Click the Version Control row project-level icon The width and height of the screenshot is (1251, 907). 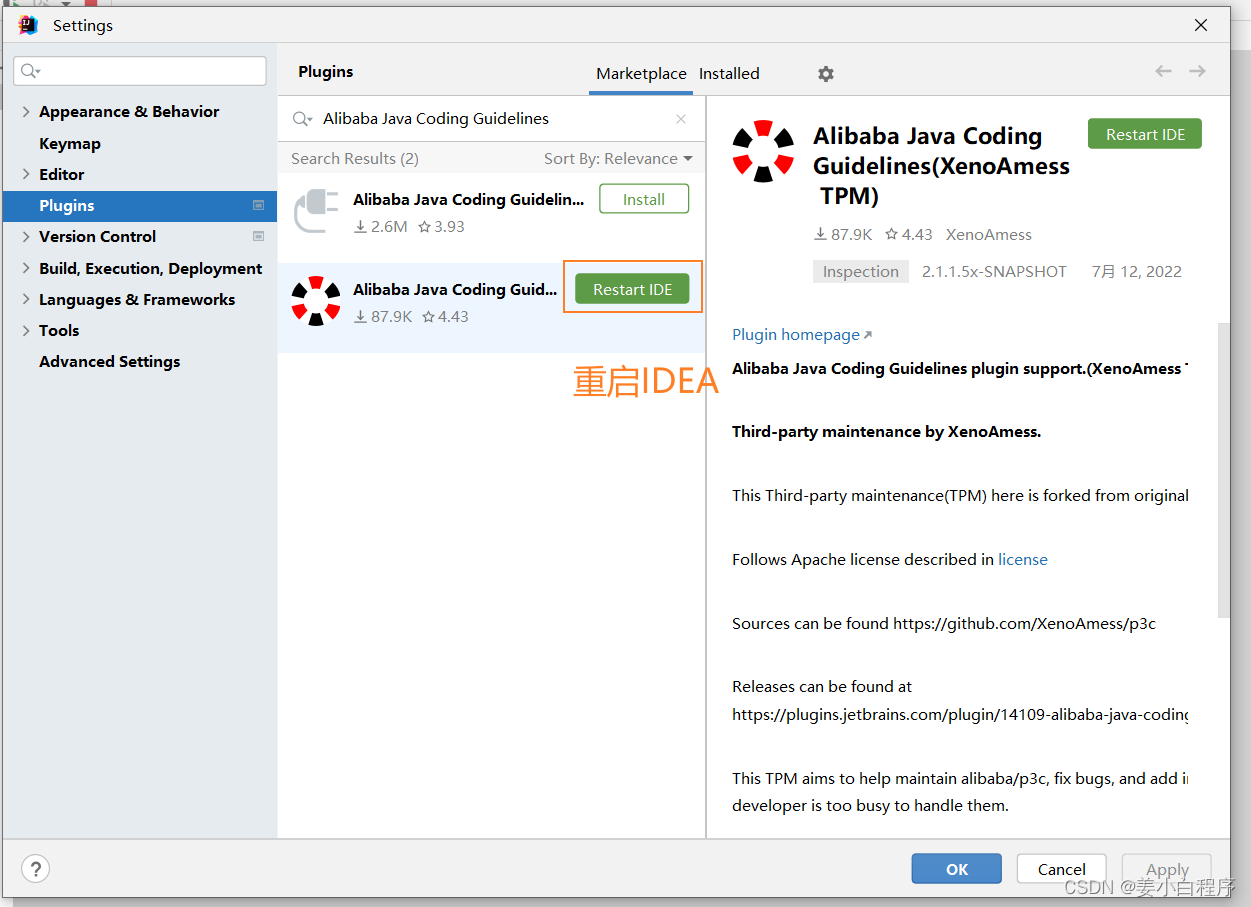coord(258,236)
